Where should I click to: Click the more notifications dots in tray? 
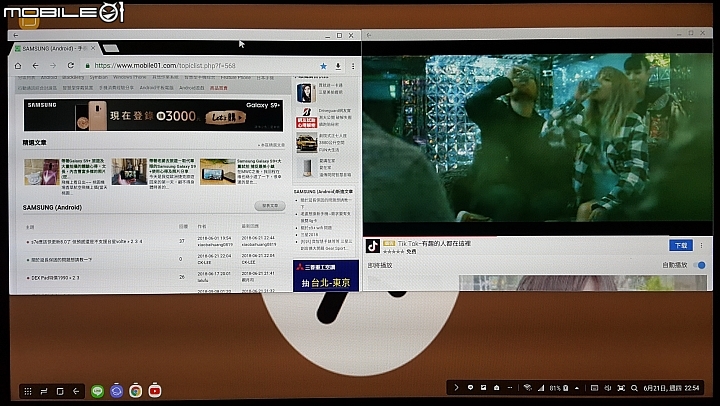point(510,388)
